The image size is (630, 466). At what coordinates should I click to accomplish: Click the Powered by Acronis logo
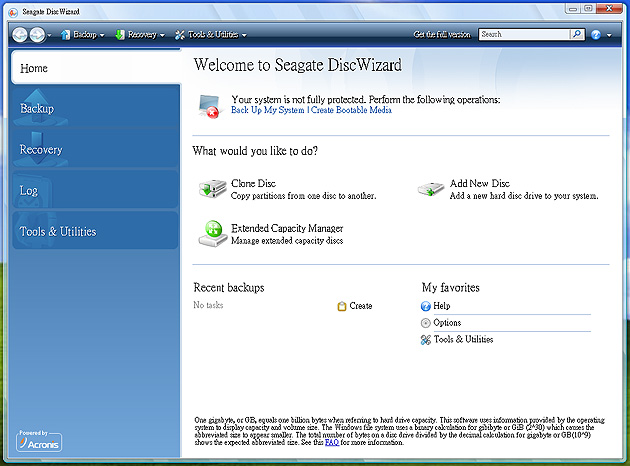pos(39,441)
